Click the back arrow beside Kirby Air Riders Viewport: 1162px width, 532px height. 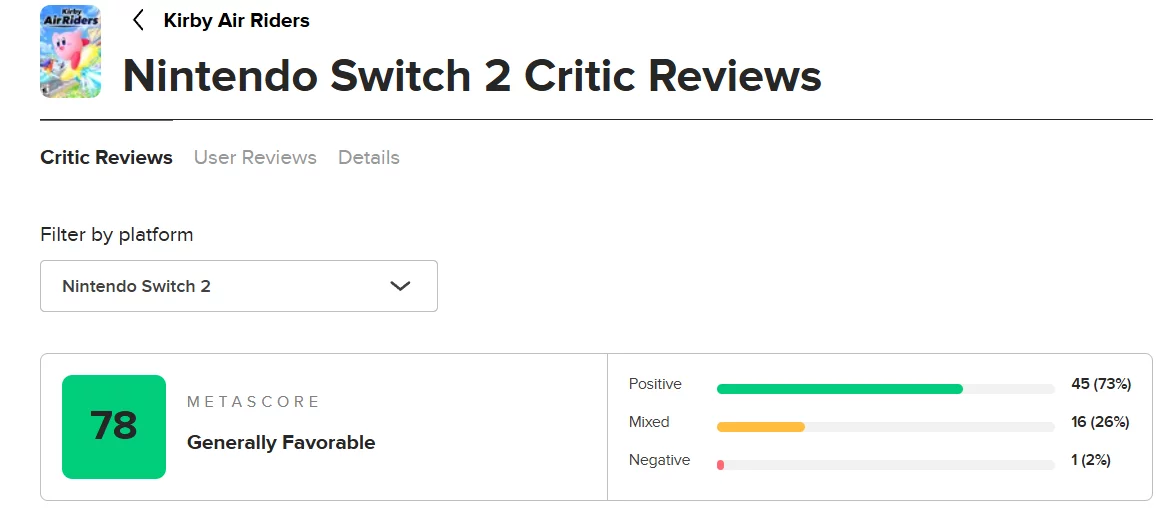point(138,20)
